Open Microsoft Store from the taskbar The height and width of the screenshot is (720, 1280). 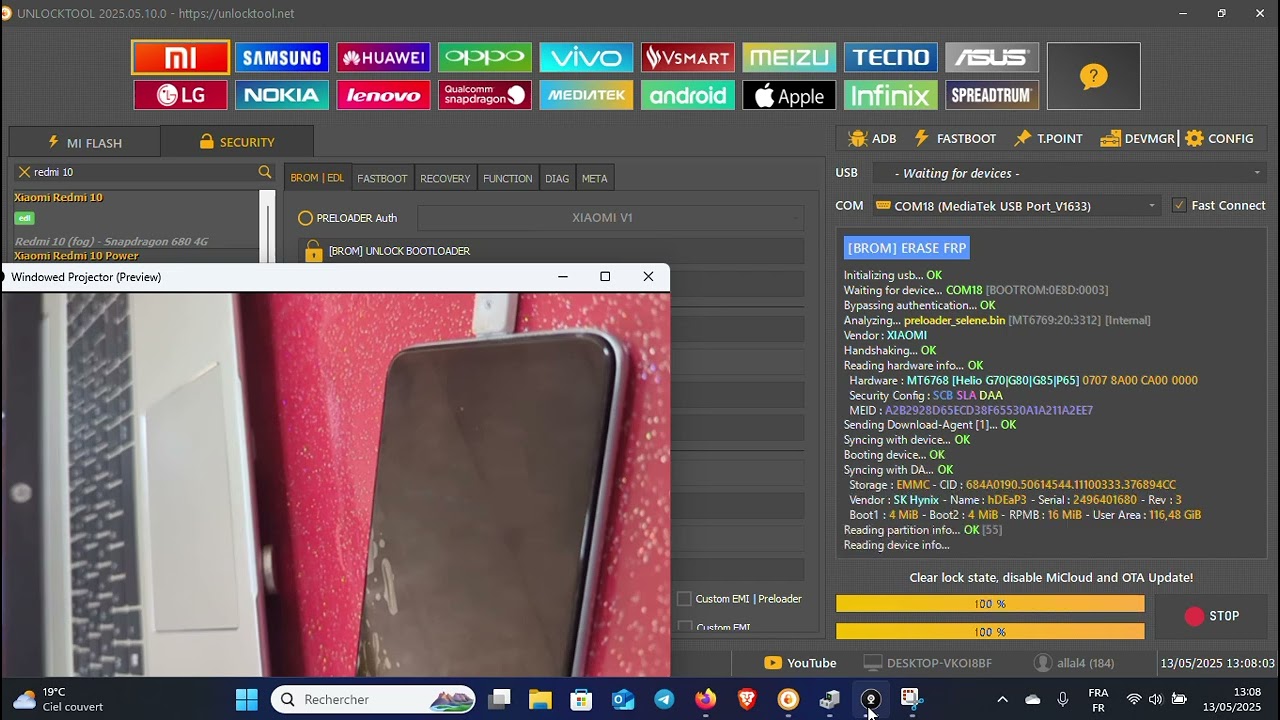581,699
